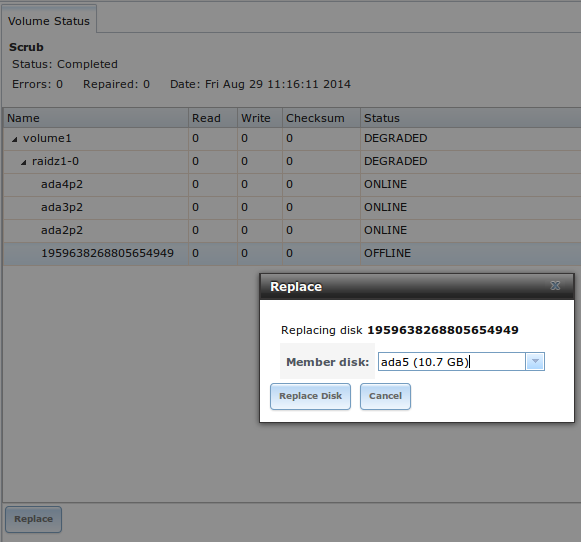
Task: Click the bottom Replace button
Action: coord(33,519)
